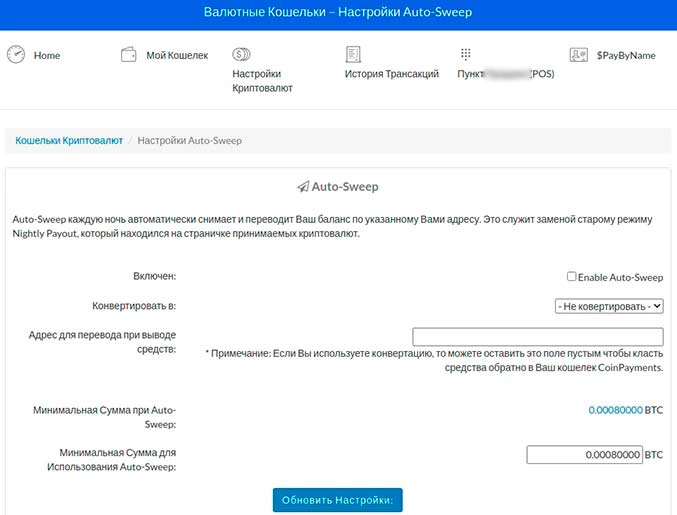
Task: Click the Настройки Auto-Sweep breadcrumb item
Action: coord(189,141)
